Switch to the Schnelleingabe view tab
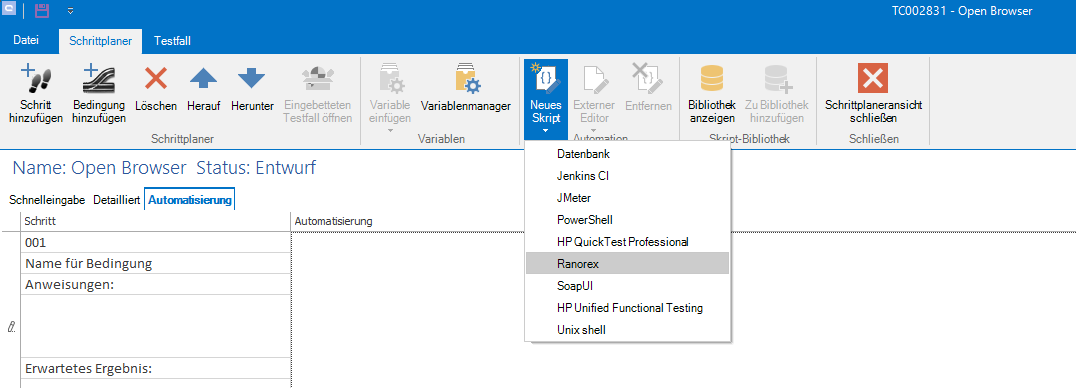 47,201
